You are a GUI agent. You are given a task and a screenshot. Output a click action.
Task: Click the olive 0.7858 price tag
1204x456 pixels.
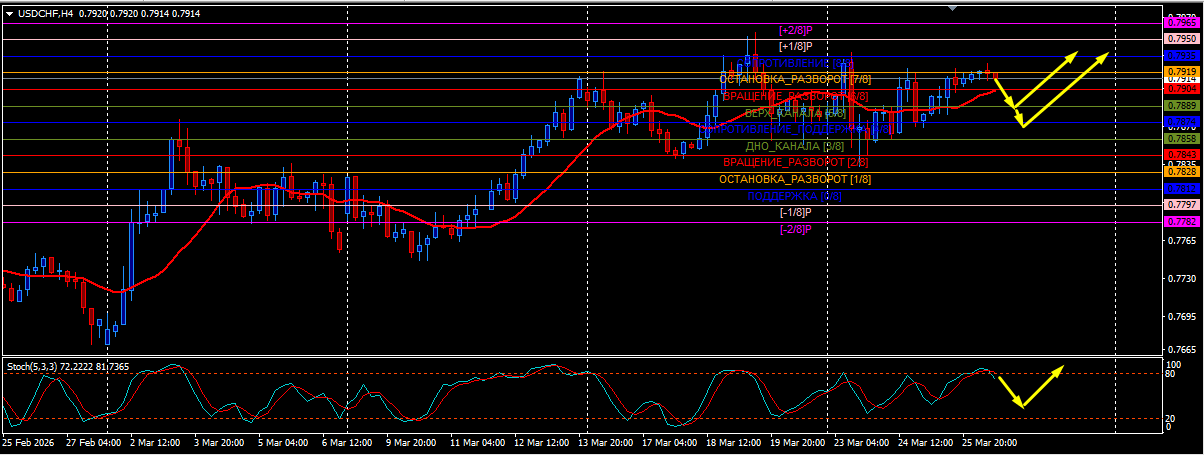pyautogui.click(x=1181, y=138)
